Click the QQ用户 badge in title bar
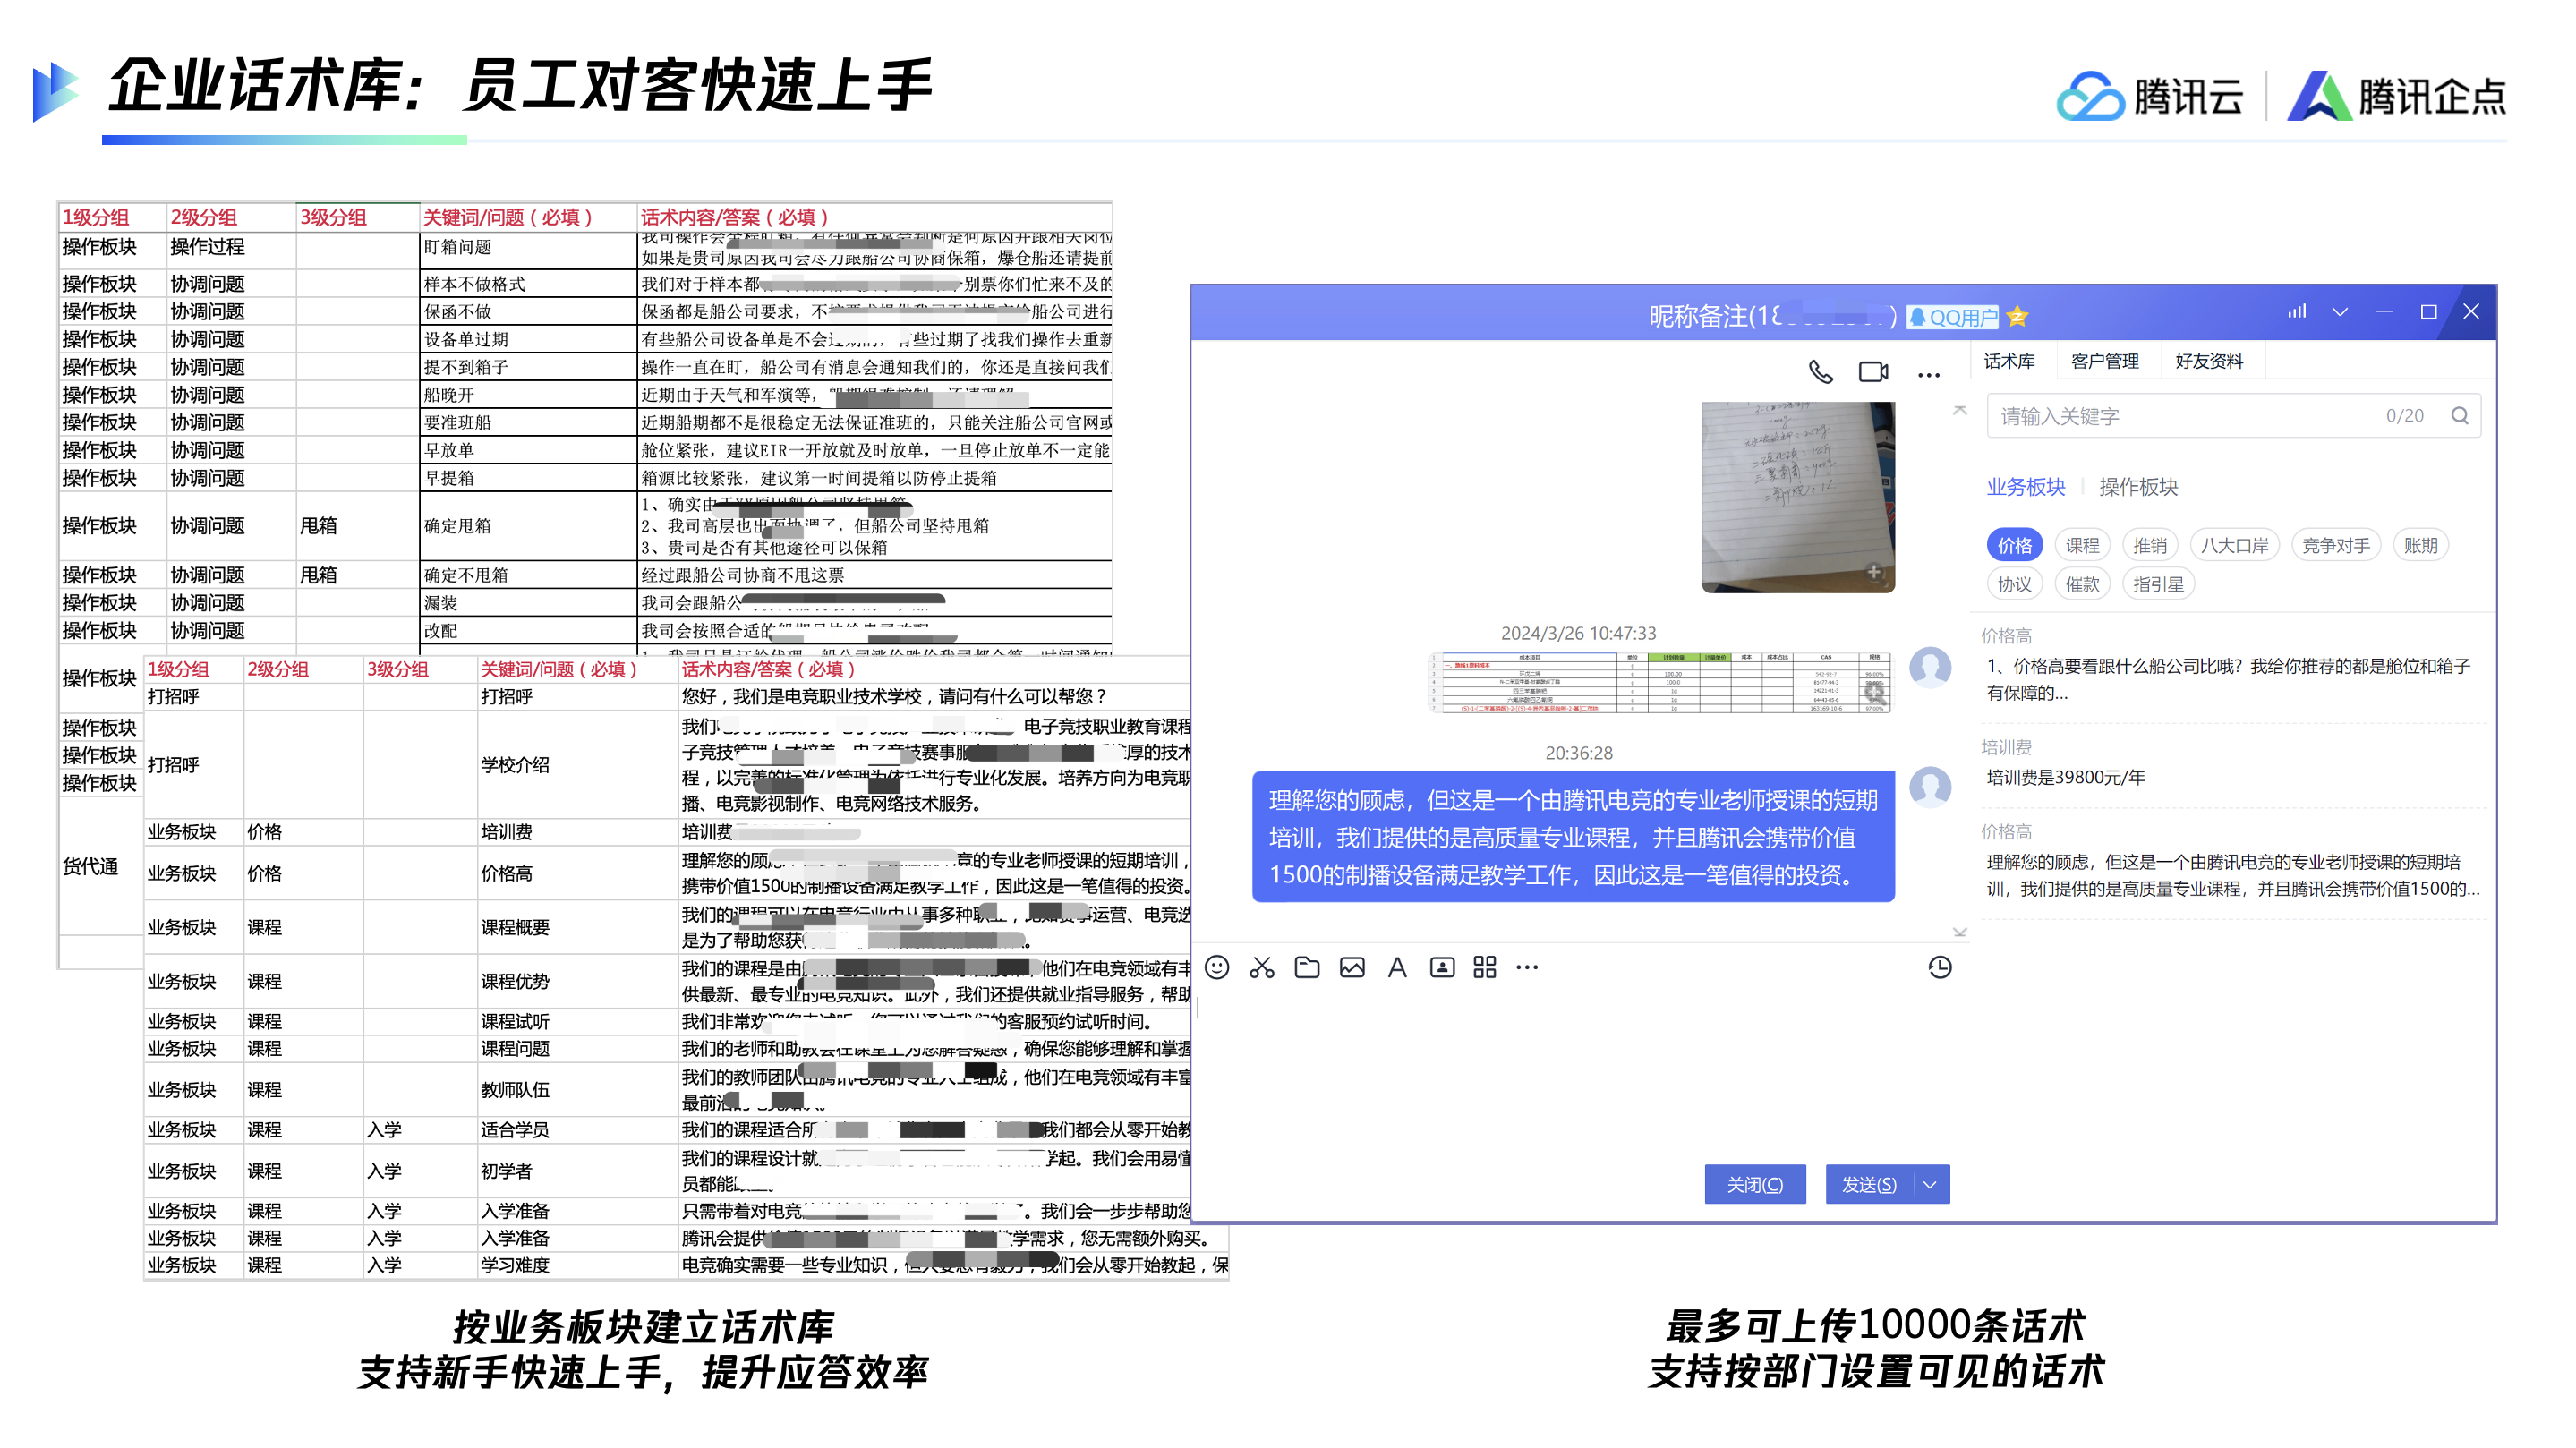 click(1952, 317)
